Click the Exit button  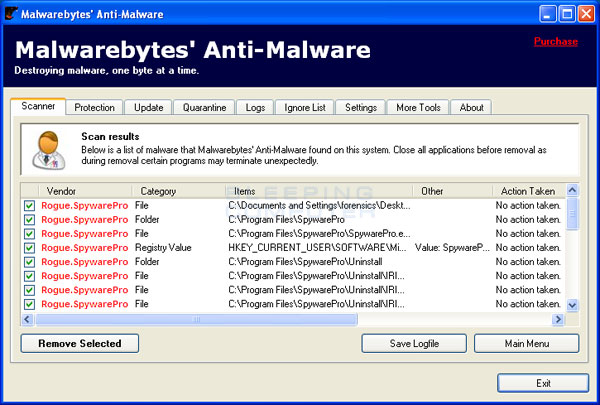tap(543, 383)
